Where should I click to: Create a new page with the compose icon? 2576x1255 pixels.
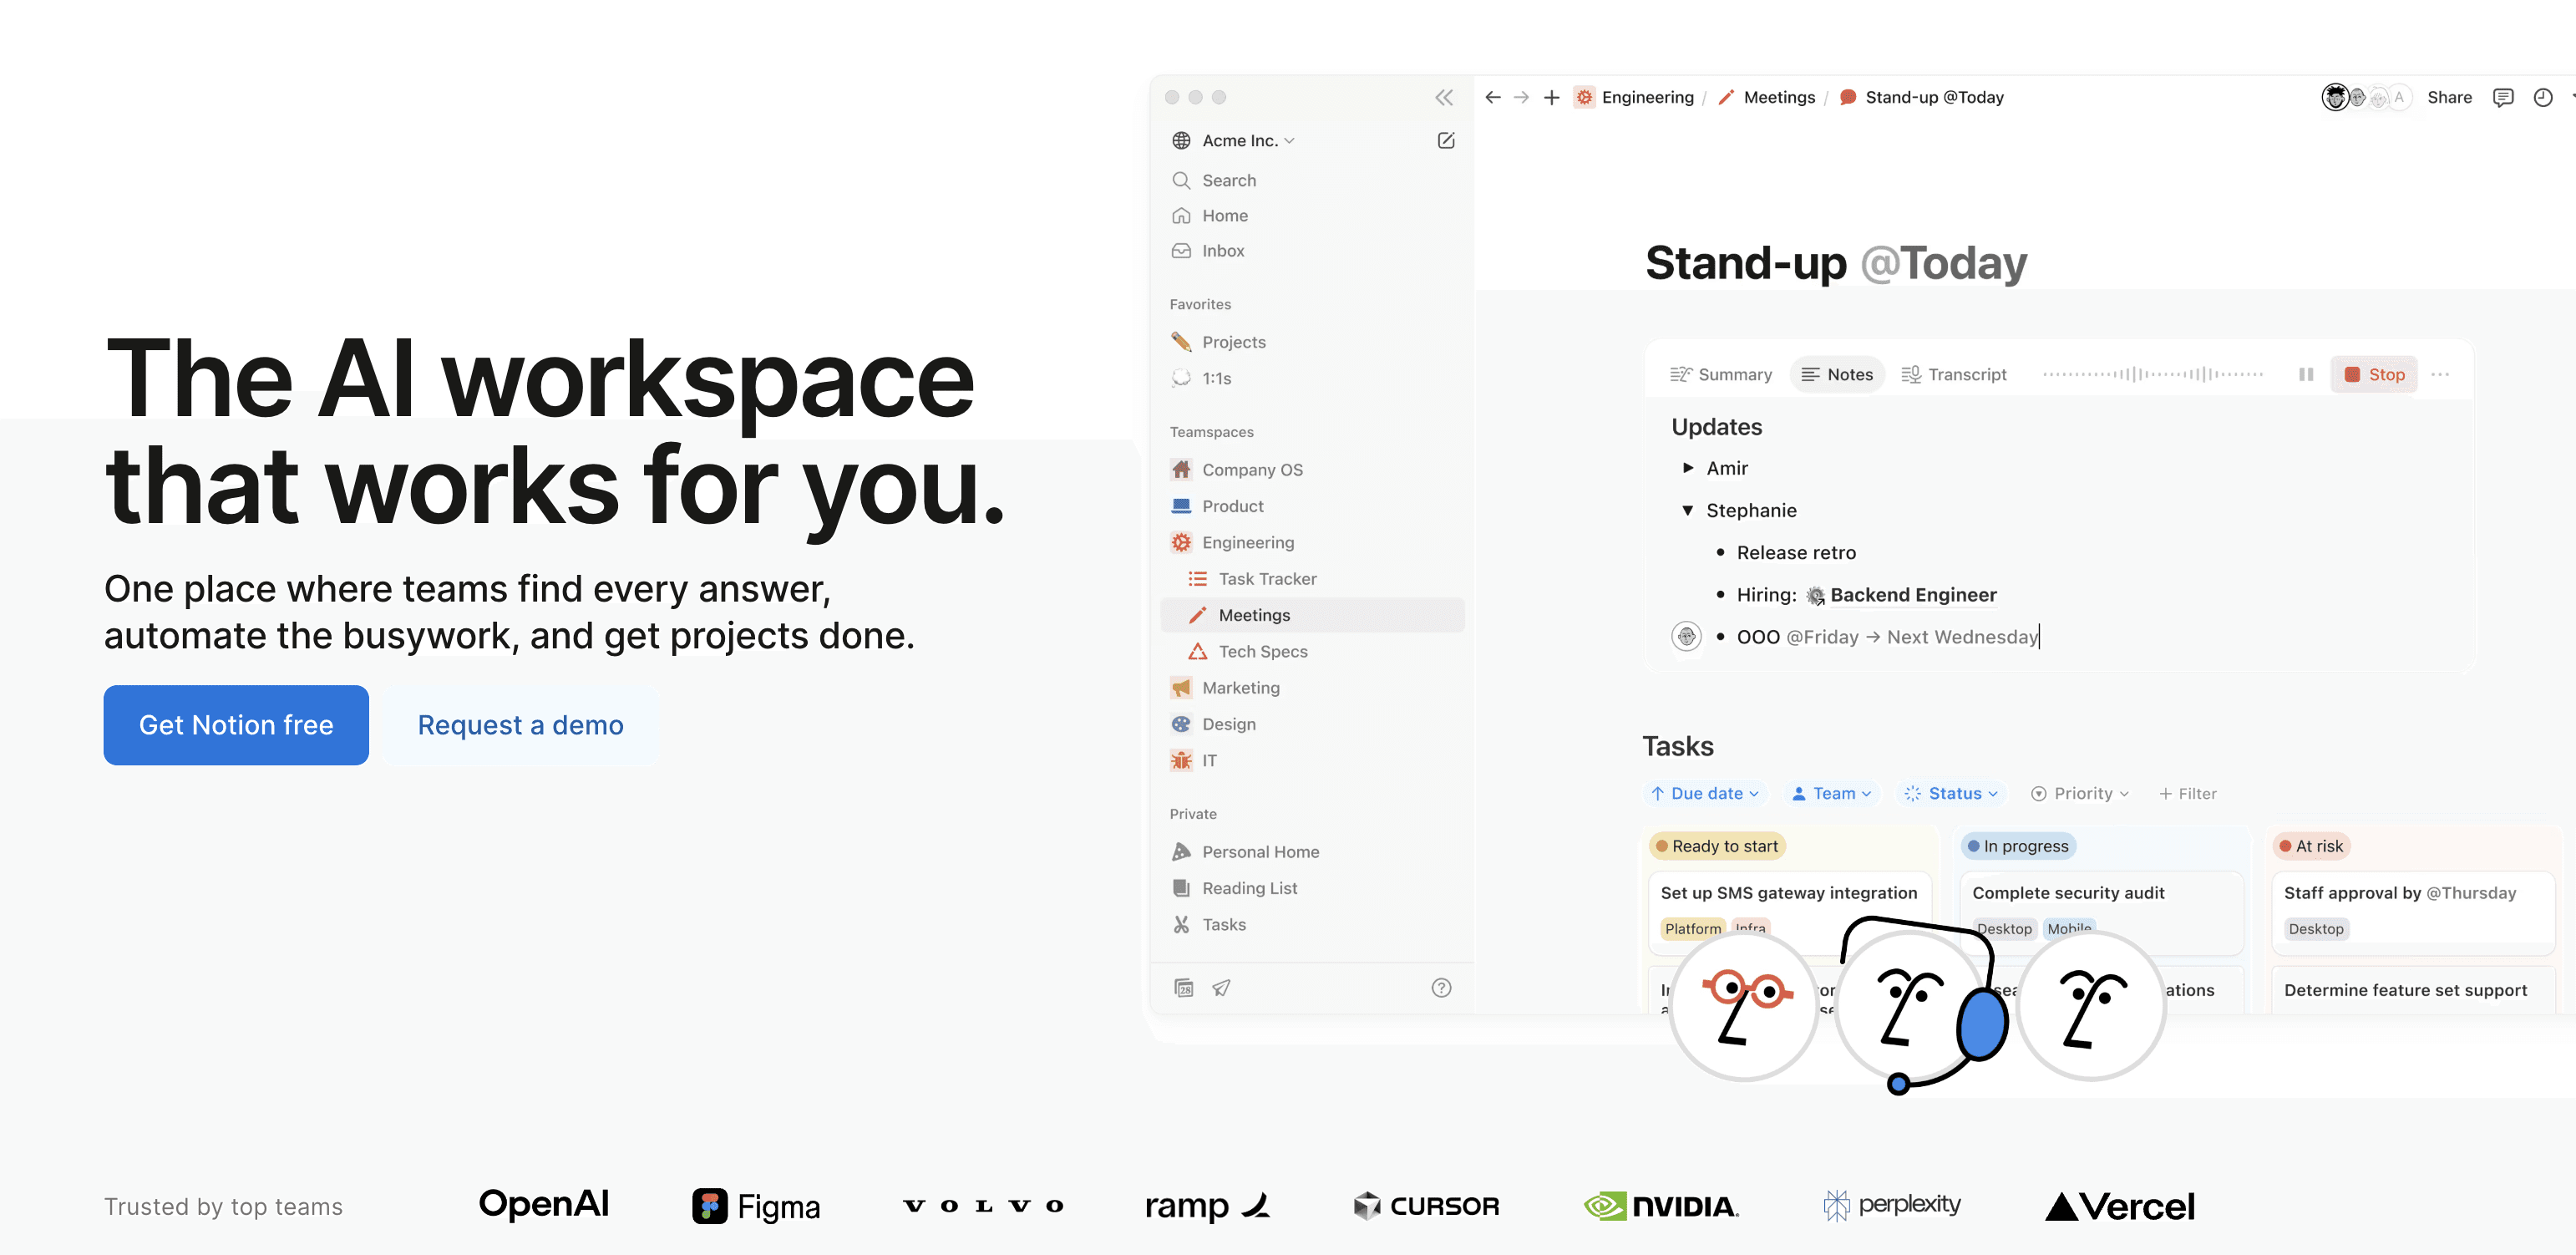1446,140
